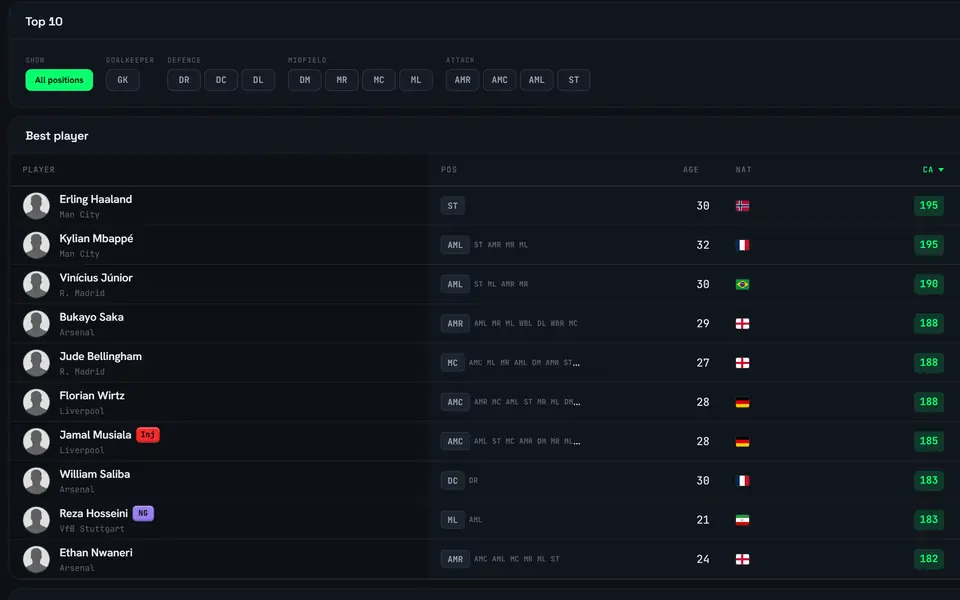The image size is (960, 600).
Task: Toggle the DR defence filter
Action: pyautogui.click(x=184, y=80)
